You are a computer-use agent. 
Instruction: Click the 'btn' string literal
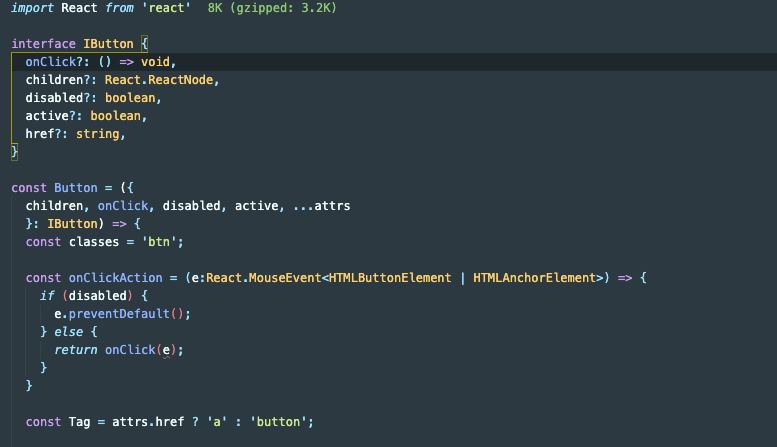159,242
